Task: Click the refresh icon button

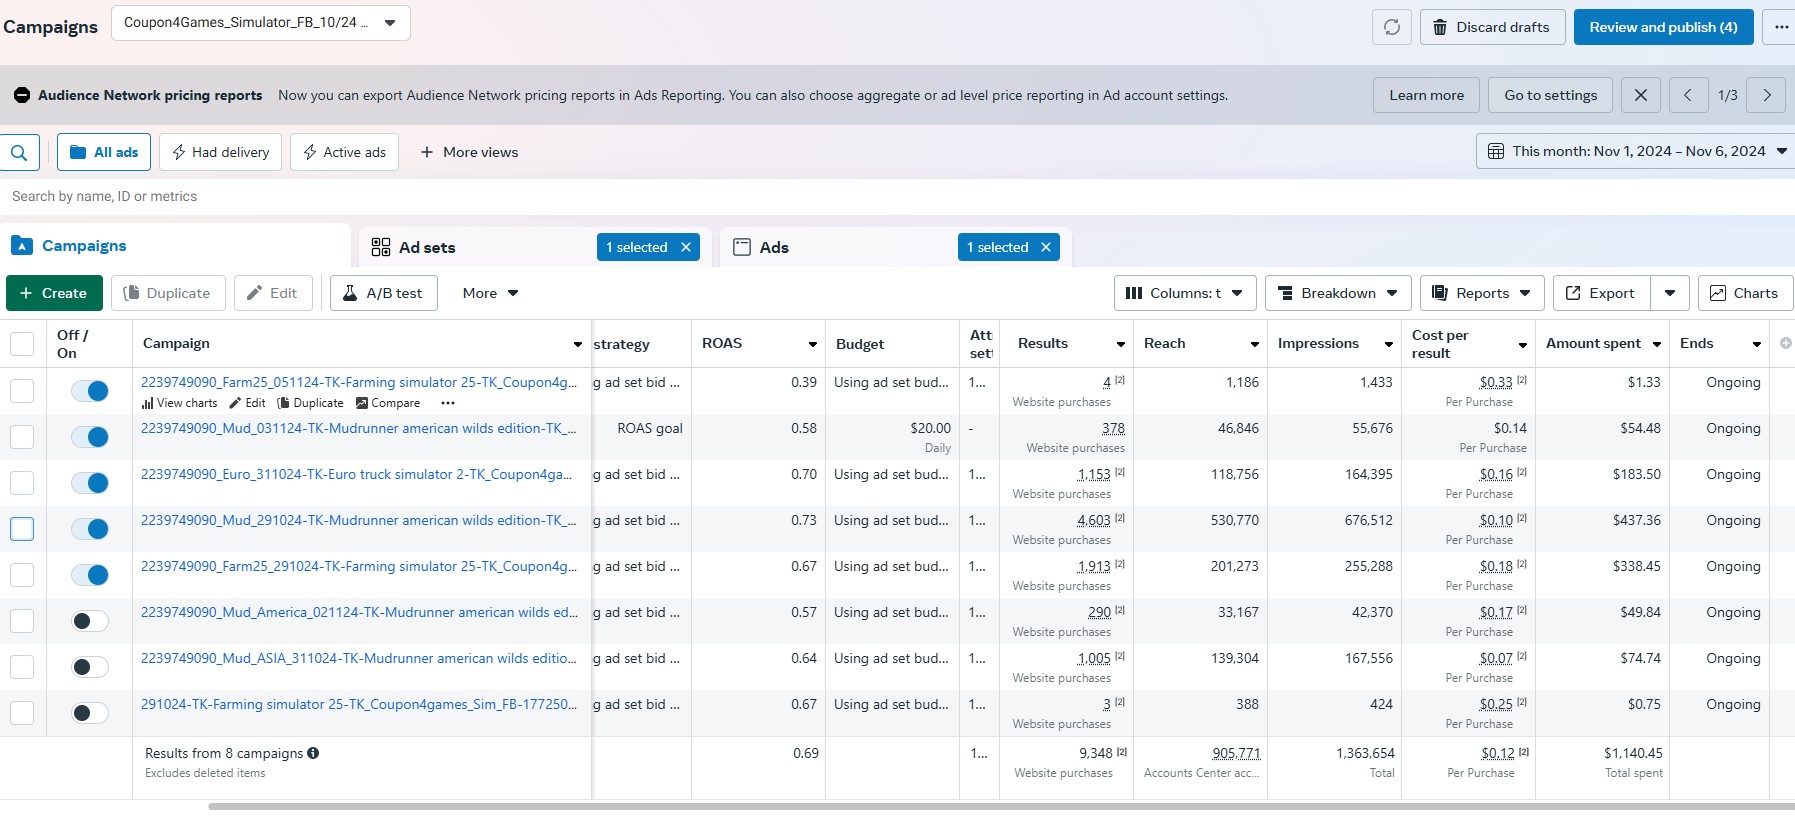Action: coord(1391,27)
